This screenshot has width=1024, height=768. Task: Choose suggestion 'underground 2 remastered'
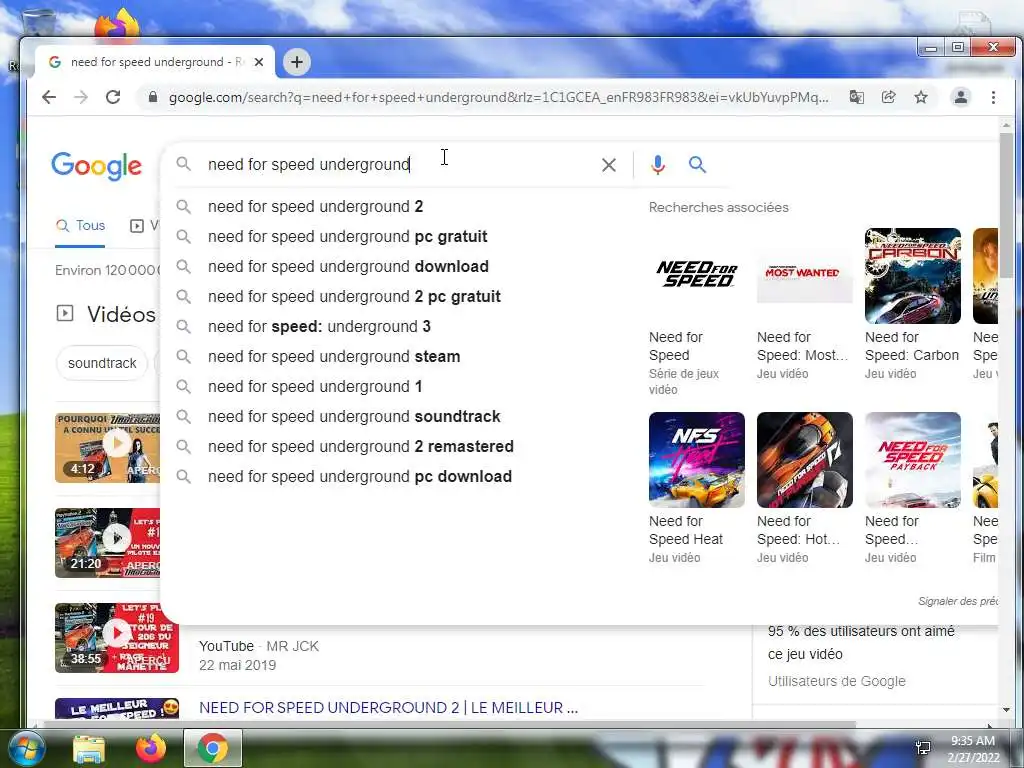360,447
